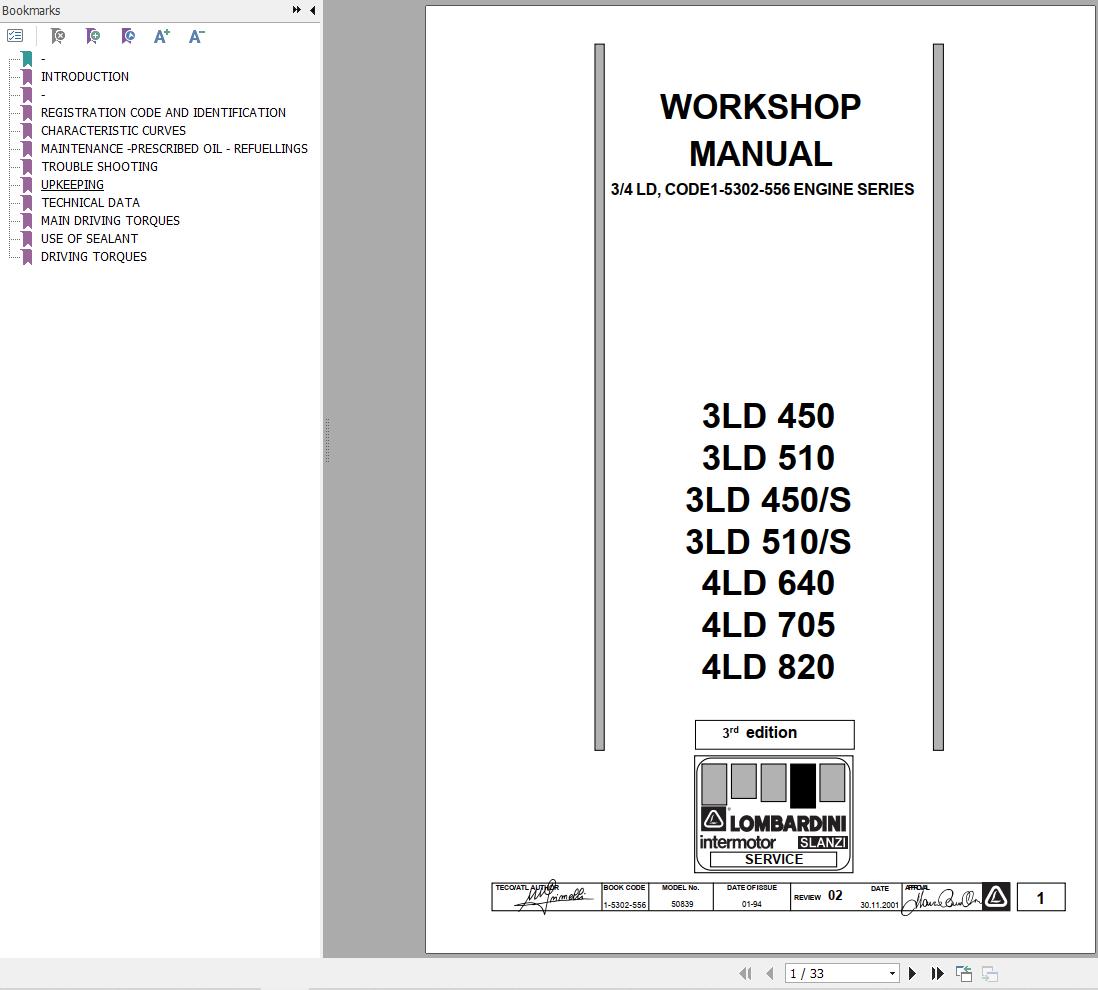Click the next view arrow icon
Viewport: 1098px width, 990px height.
pos(989,972)
